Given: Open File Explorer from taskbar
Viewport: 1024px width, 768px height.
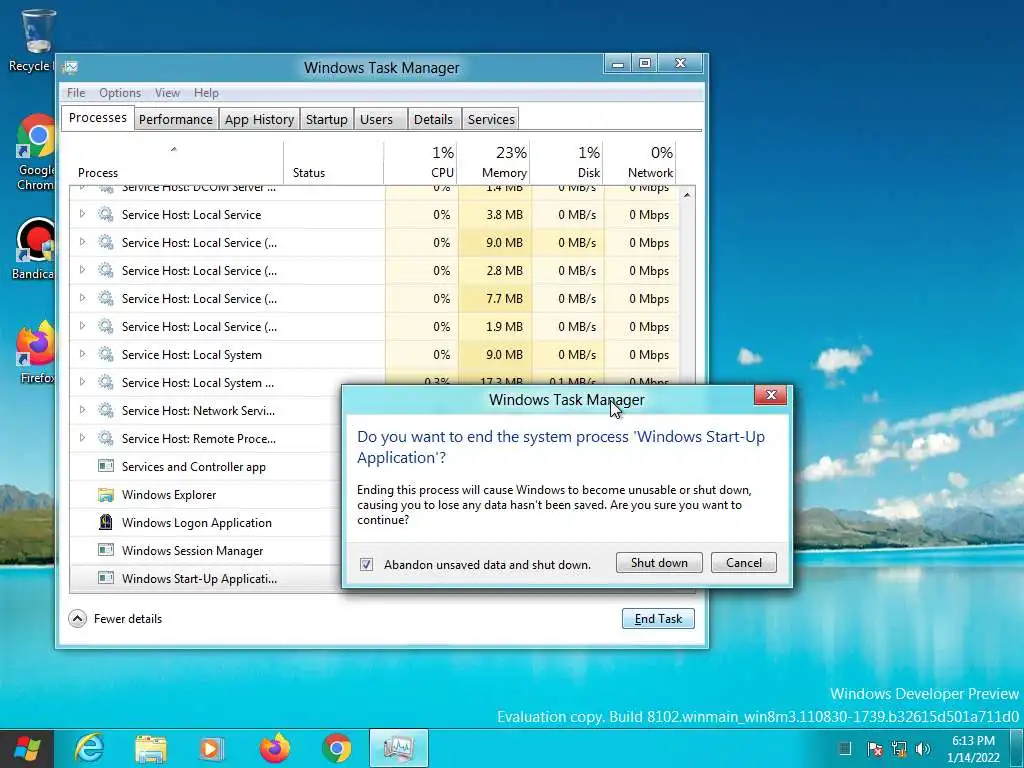Looking at the screenshot, I should [150, 748].
